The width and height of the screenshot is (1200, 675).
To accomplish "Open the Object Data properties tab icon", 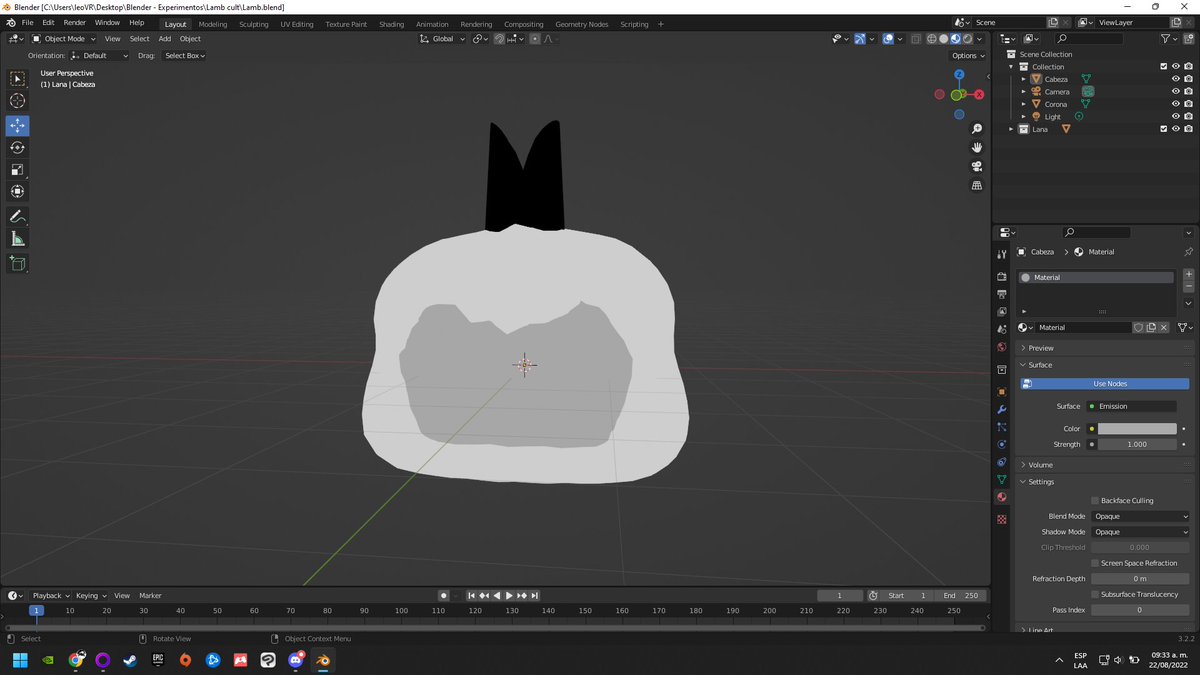I will (x=1002, y=480).
